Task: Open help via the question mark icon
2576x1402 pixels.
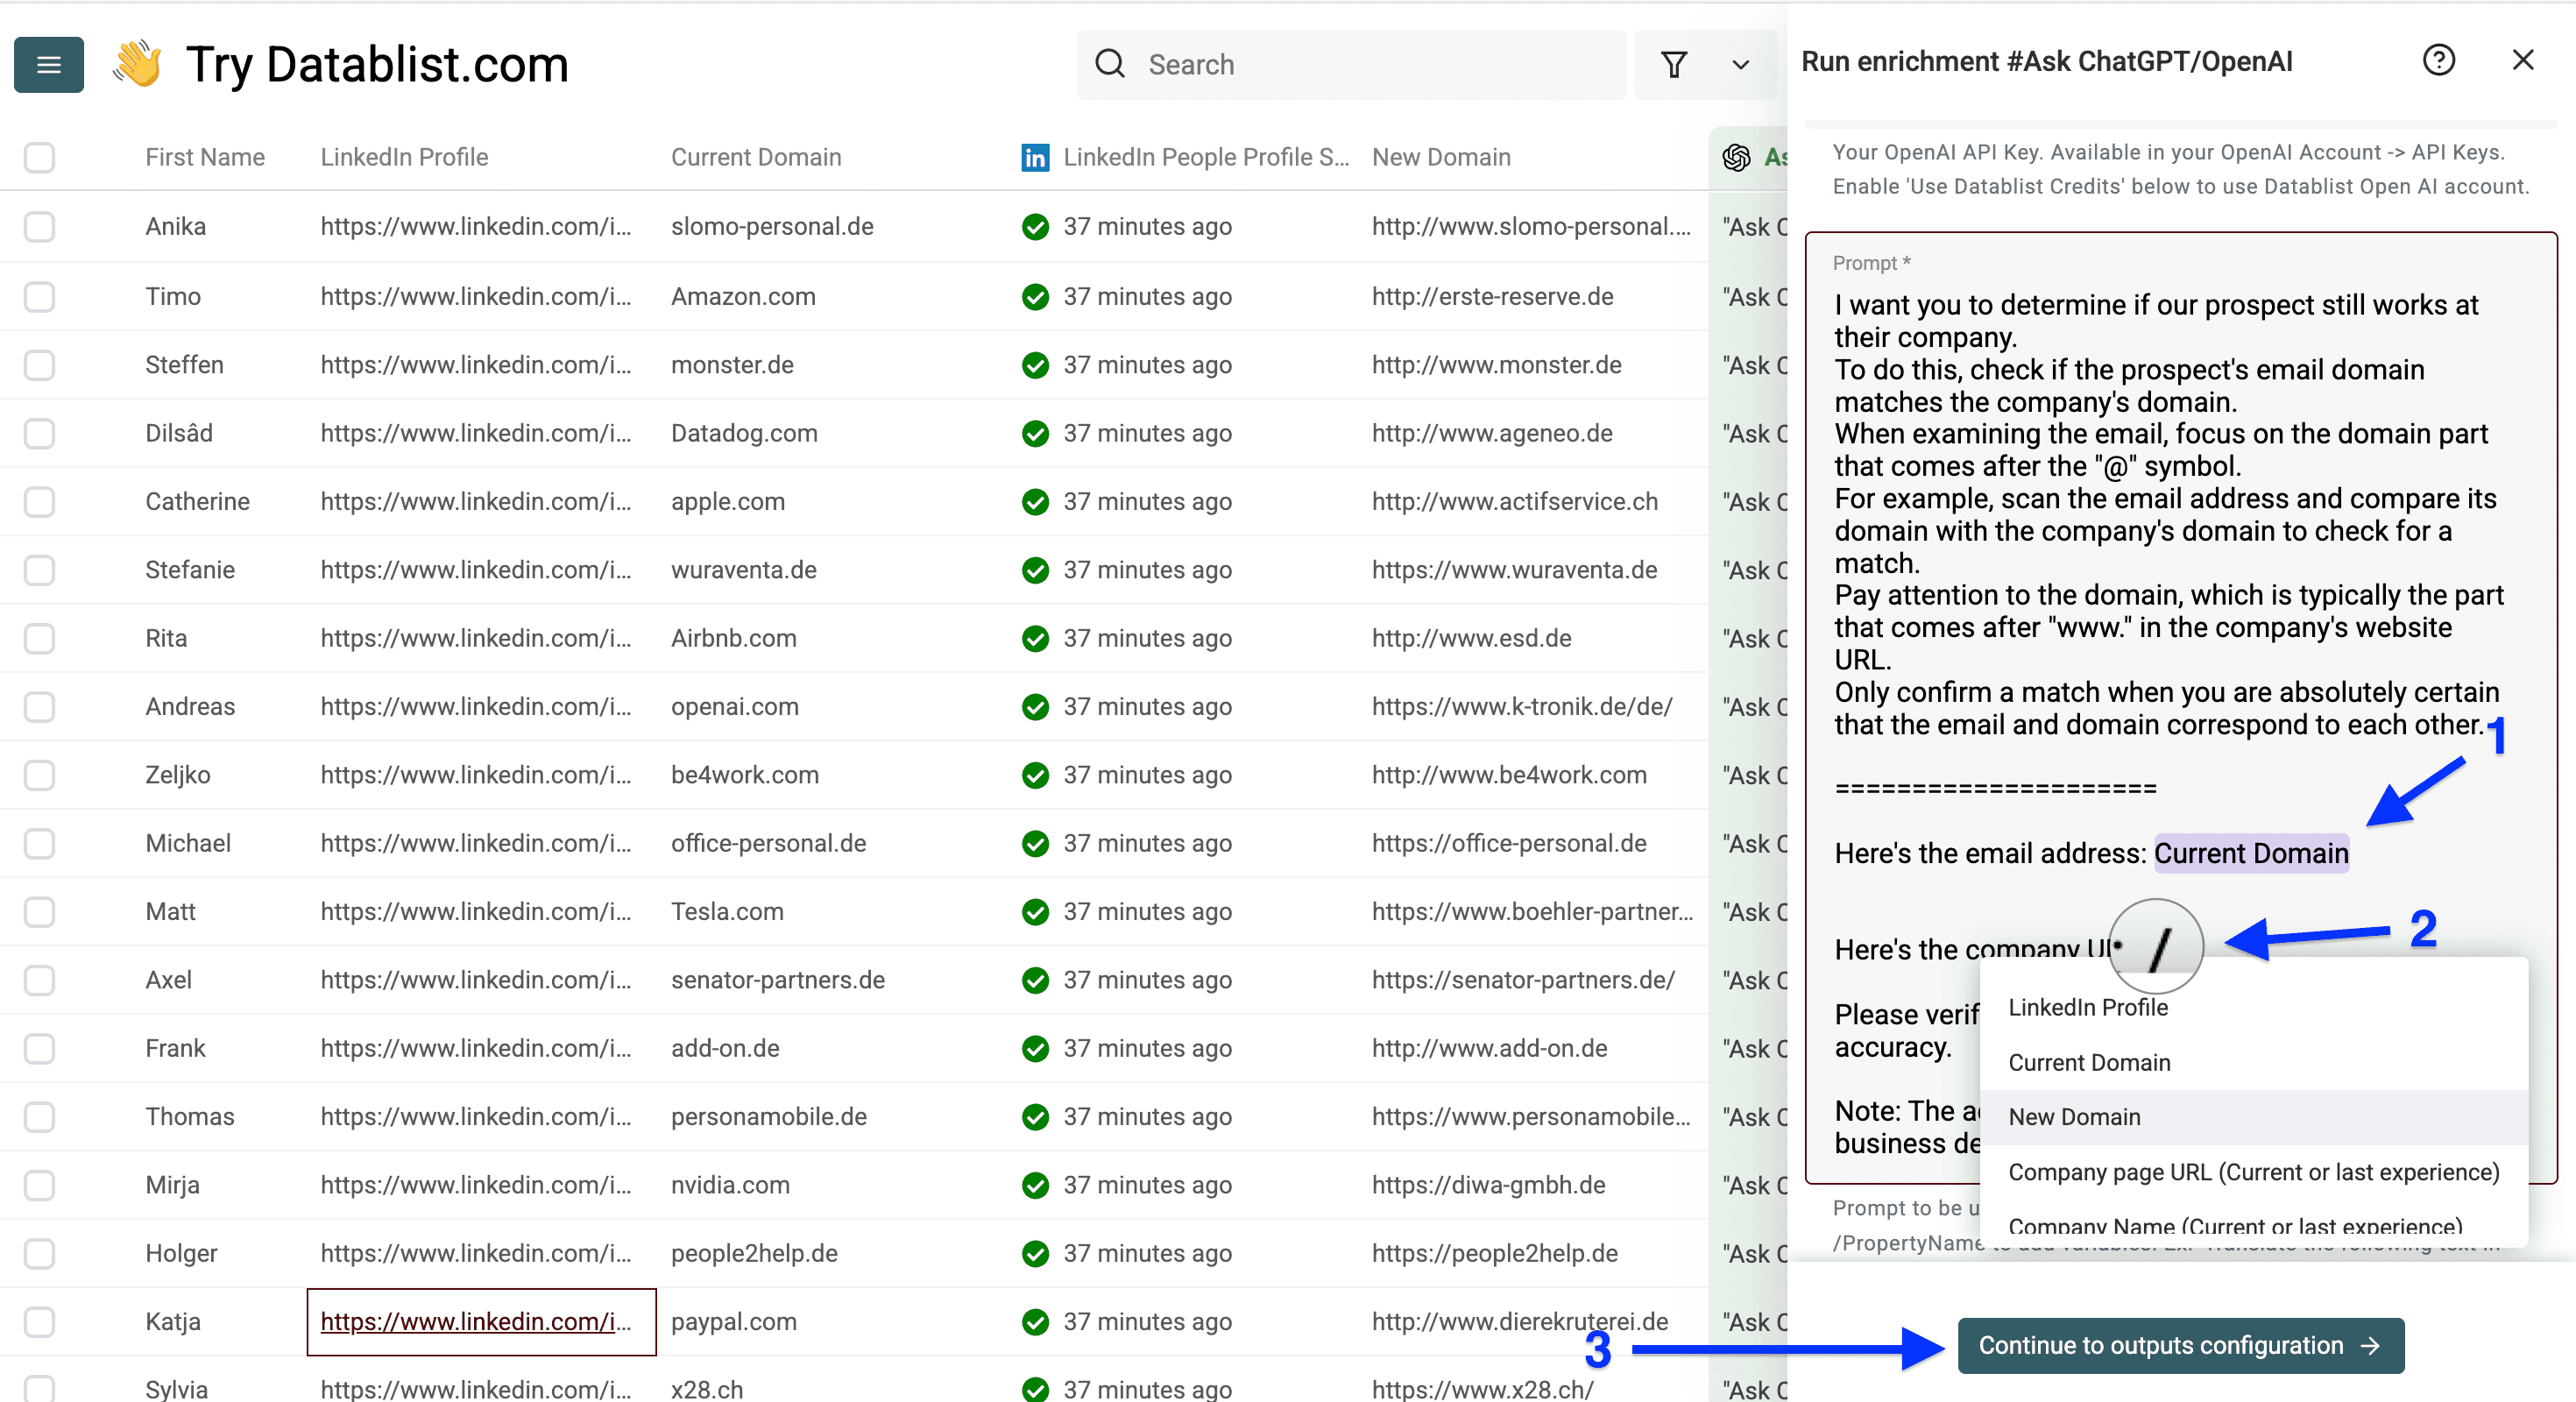Action: click(2440, 60)
